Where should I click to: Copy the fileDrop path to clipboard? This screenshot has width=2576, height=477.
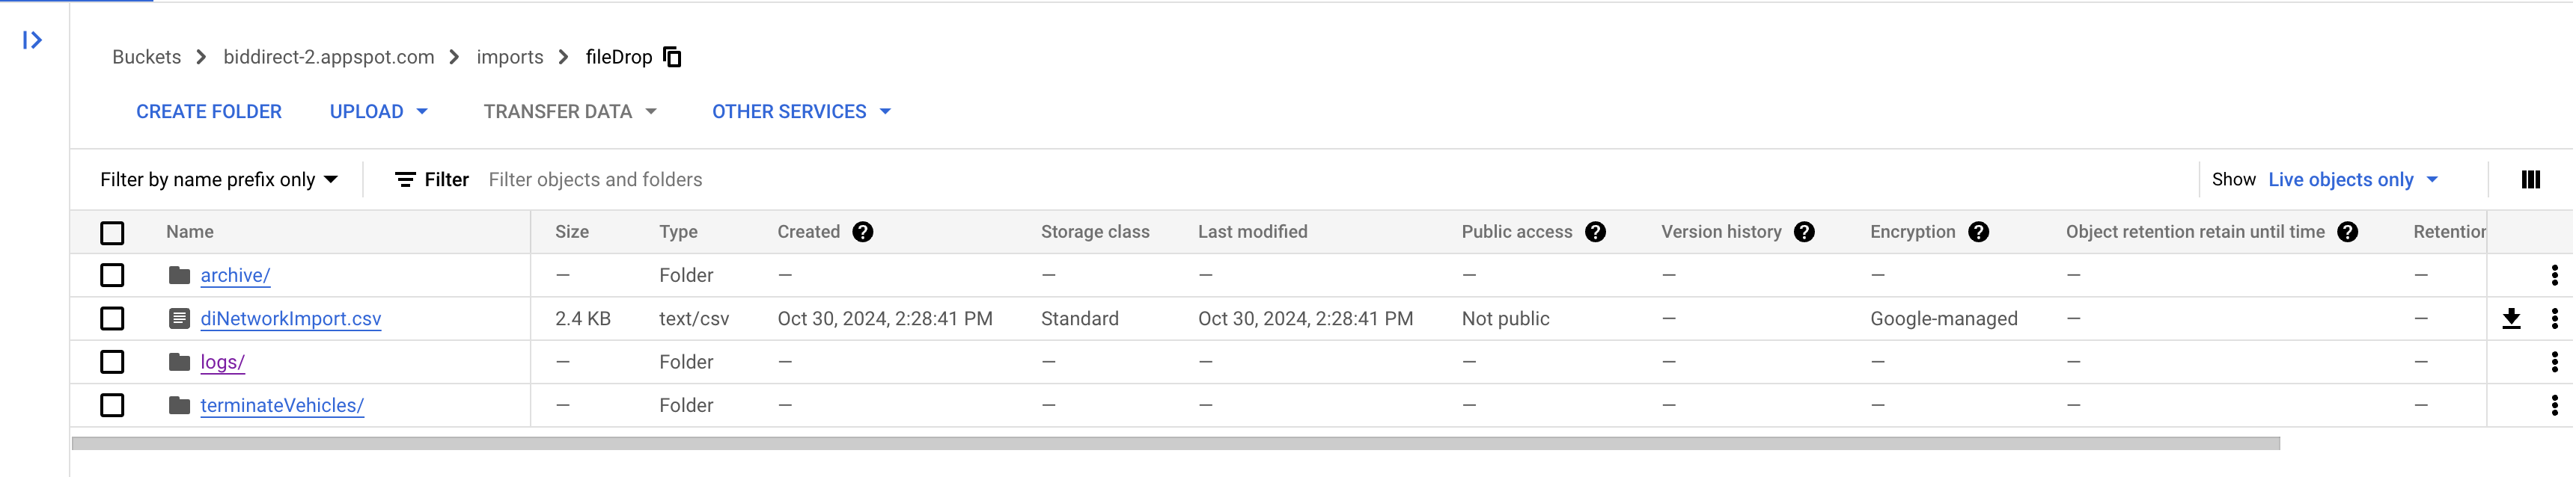(673, 57)
